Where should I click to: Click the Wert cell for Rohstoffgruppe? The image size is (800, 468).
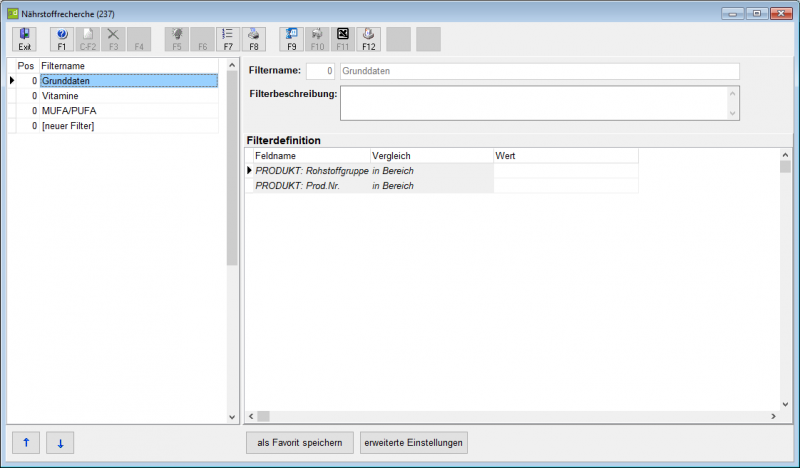click(x=566, y=170)
